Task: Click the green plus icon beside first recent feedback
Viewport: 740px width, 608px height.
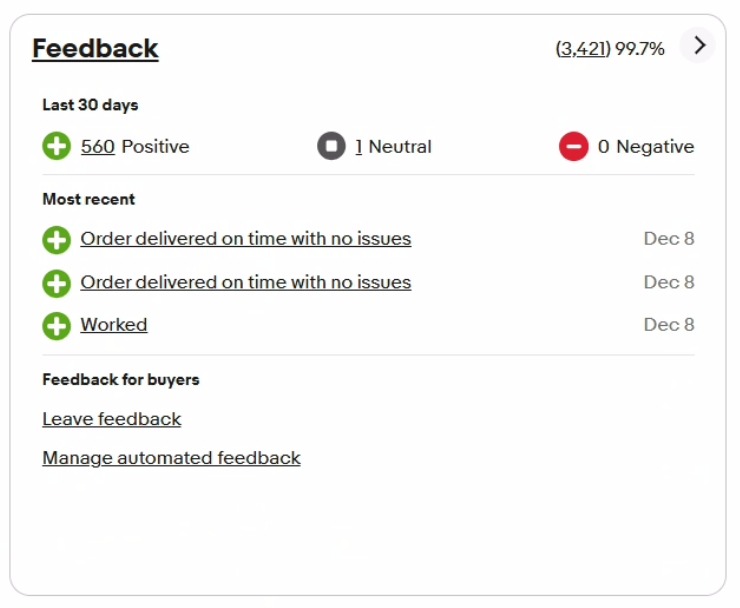Action: tap(57, 240)
